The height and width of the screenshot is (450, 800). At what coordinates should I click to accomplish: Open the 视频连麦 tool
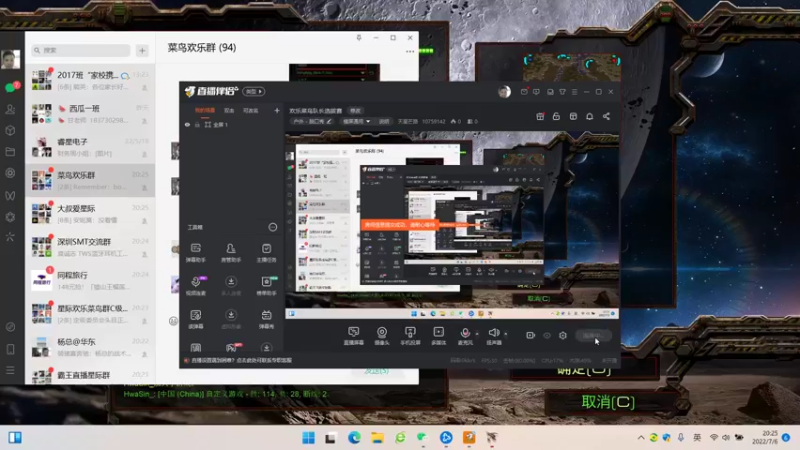[195, 286]
